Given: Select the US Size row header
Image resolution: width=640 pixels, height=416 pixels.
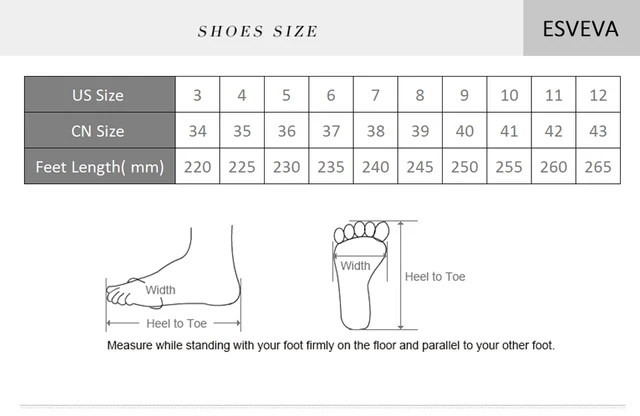Looking at the screenshot, I should tap(100, 95).
